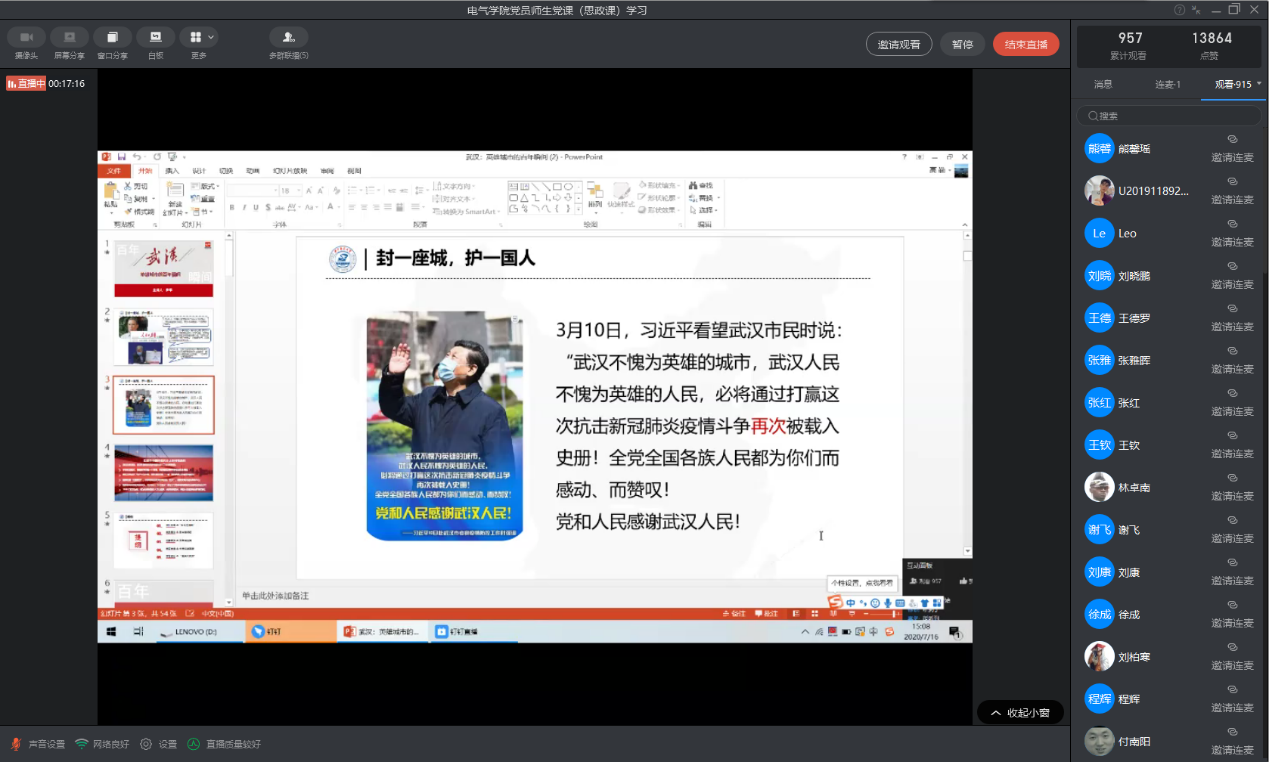Click the viewer search (搜索) field
The image size is (1269, 762).
1170,116
